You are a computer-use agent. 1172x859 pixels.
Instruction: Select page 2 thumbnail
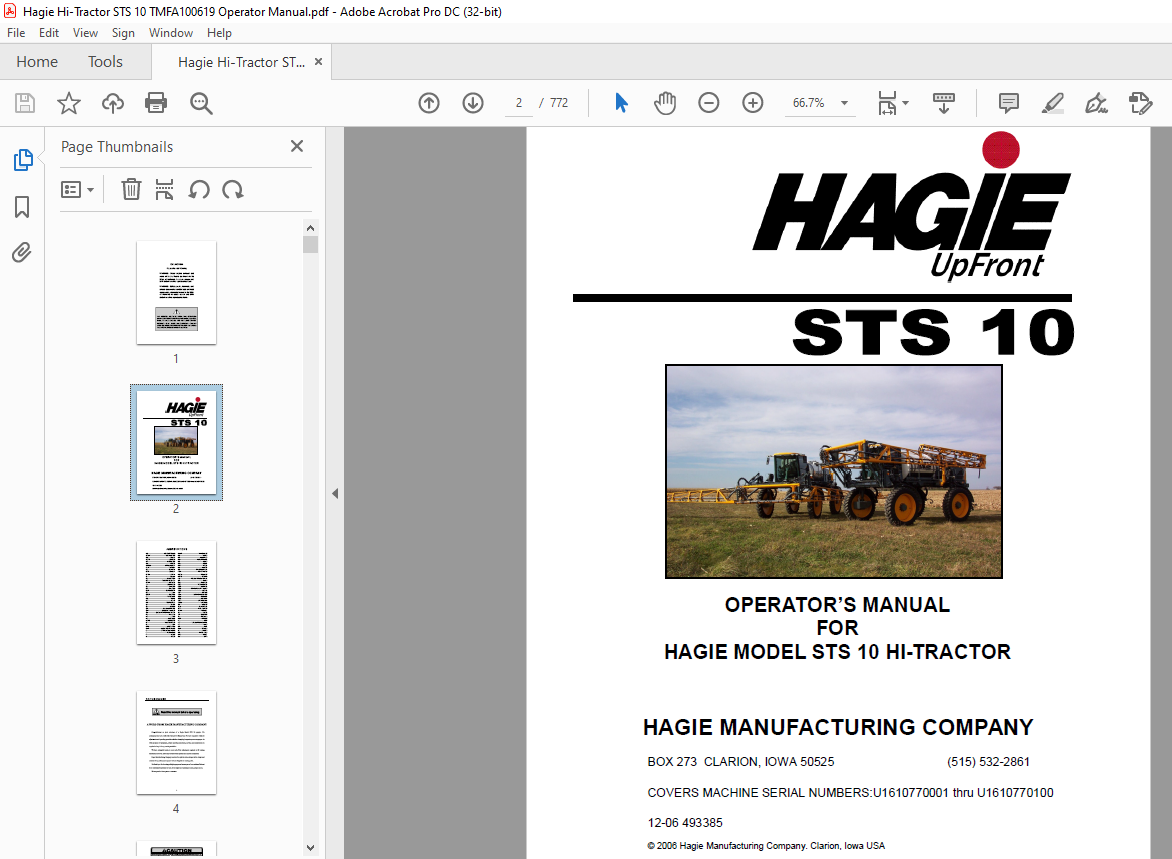[176, 443]
